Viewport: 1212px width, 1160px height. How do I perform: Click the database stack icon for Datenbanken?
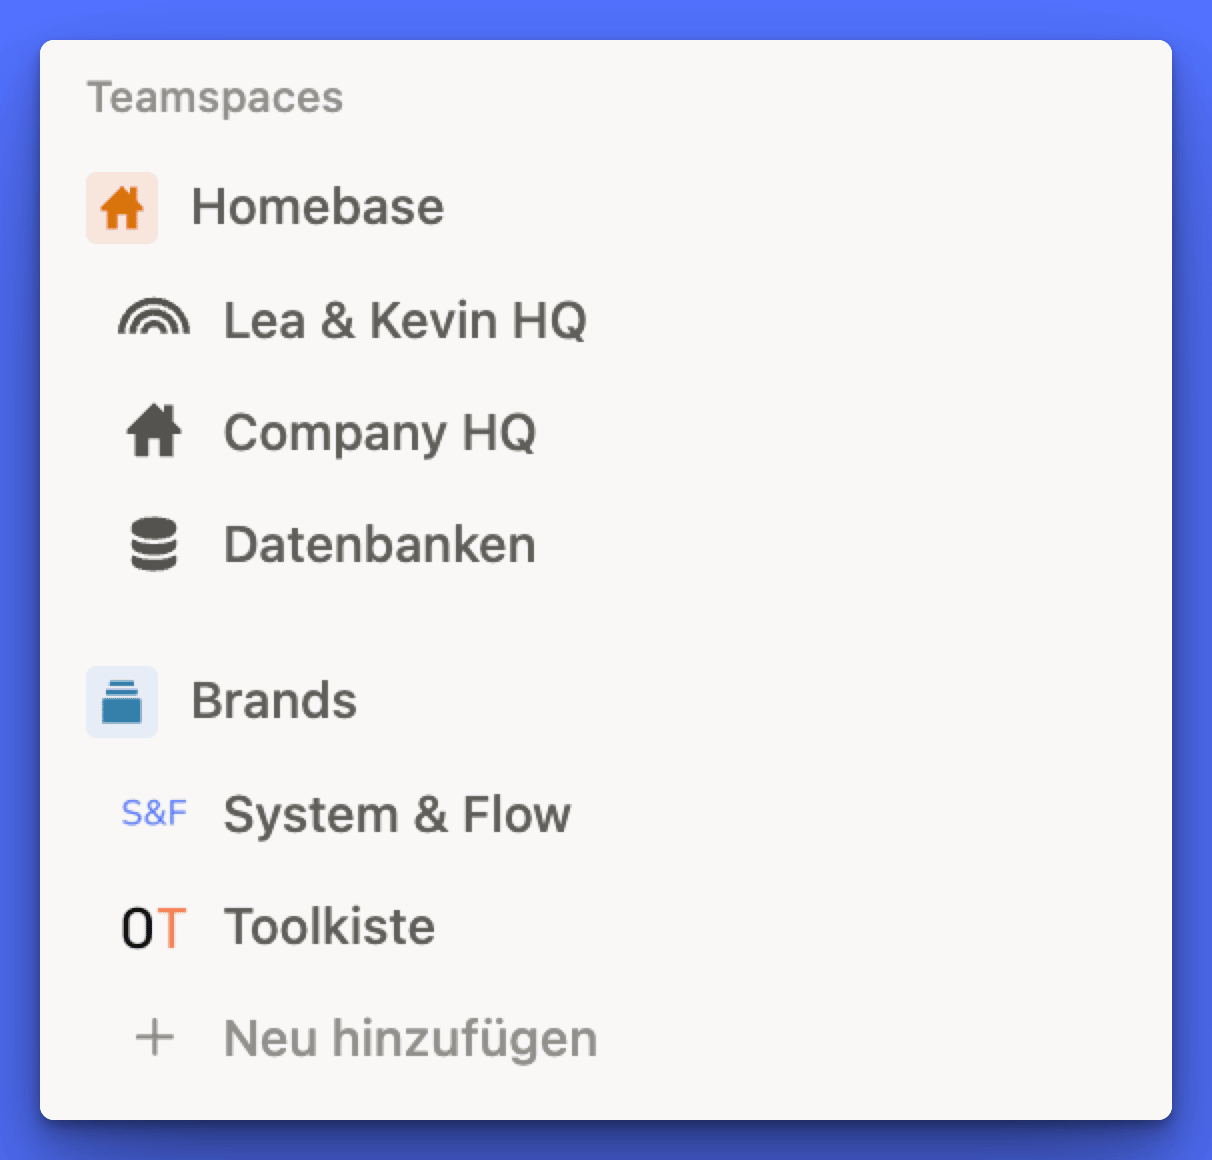154,545
